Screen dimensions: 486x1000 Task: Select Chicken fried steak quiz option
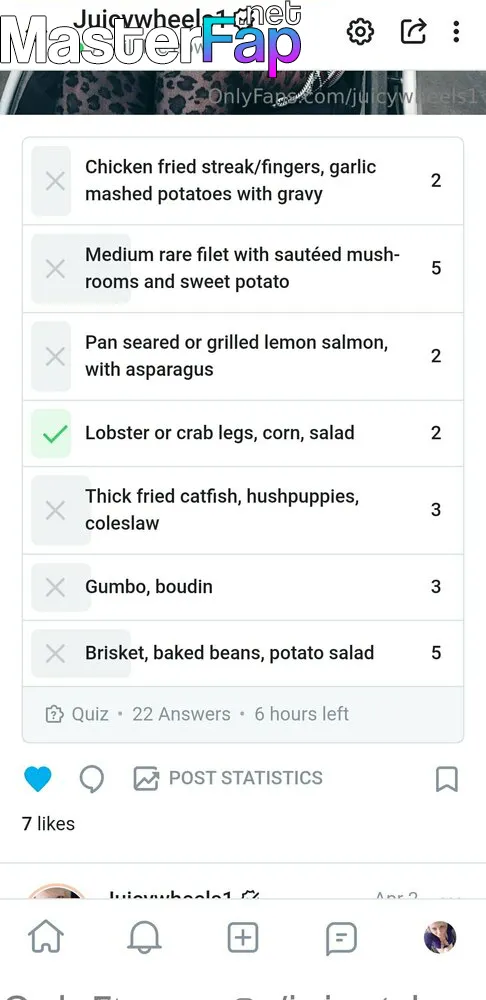point(243,181)
